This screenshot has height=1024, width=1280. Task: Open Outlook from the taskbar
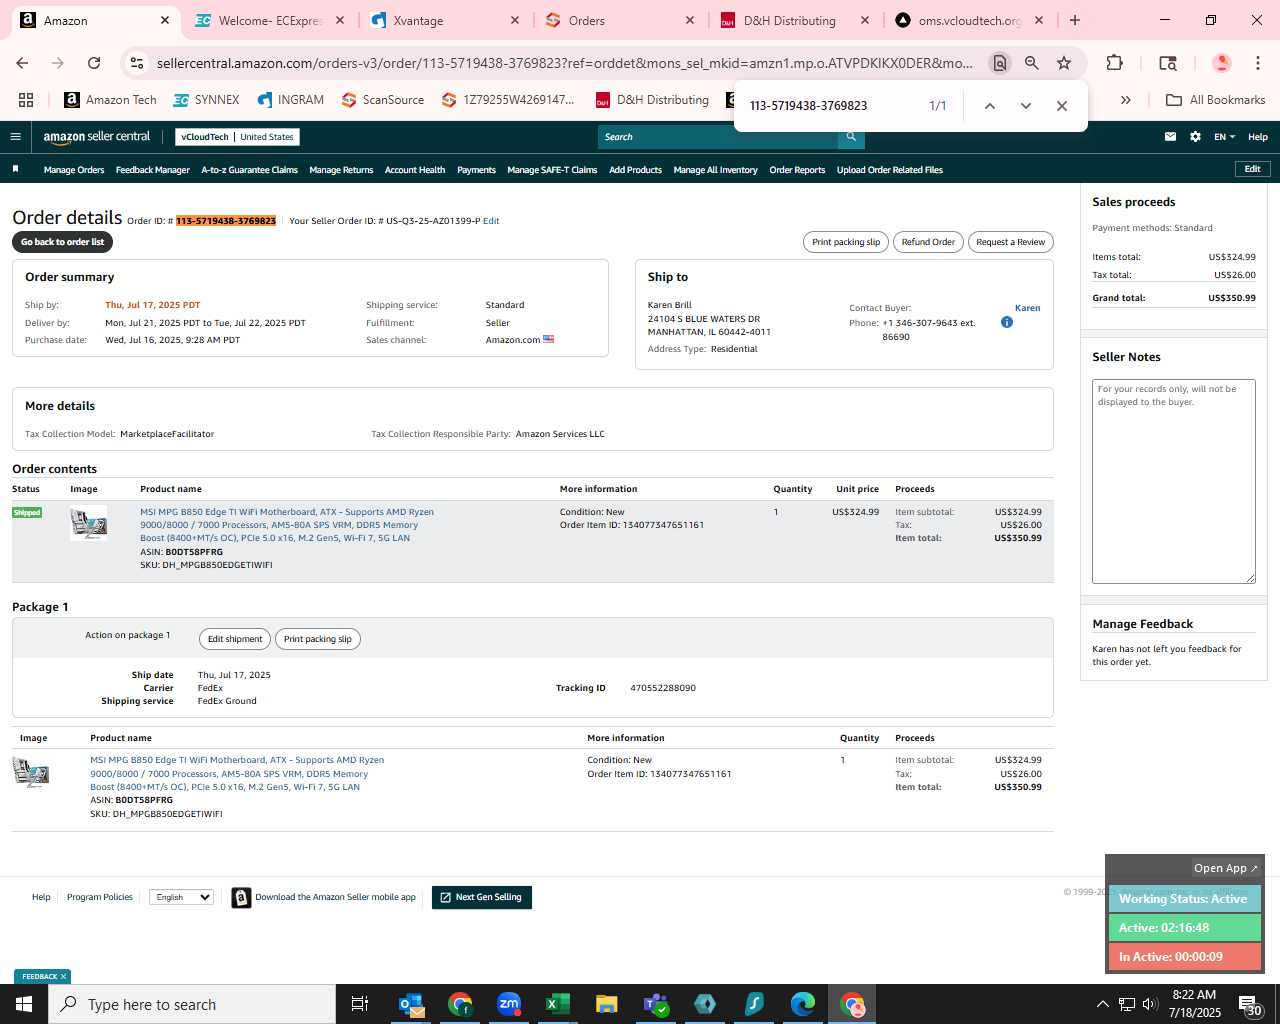pos(411,1004)
